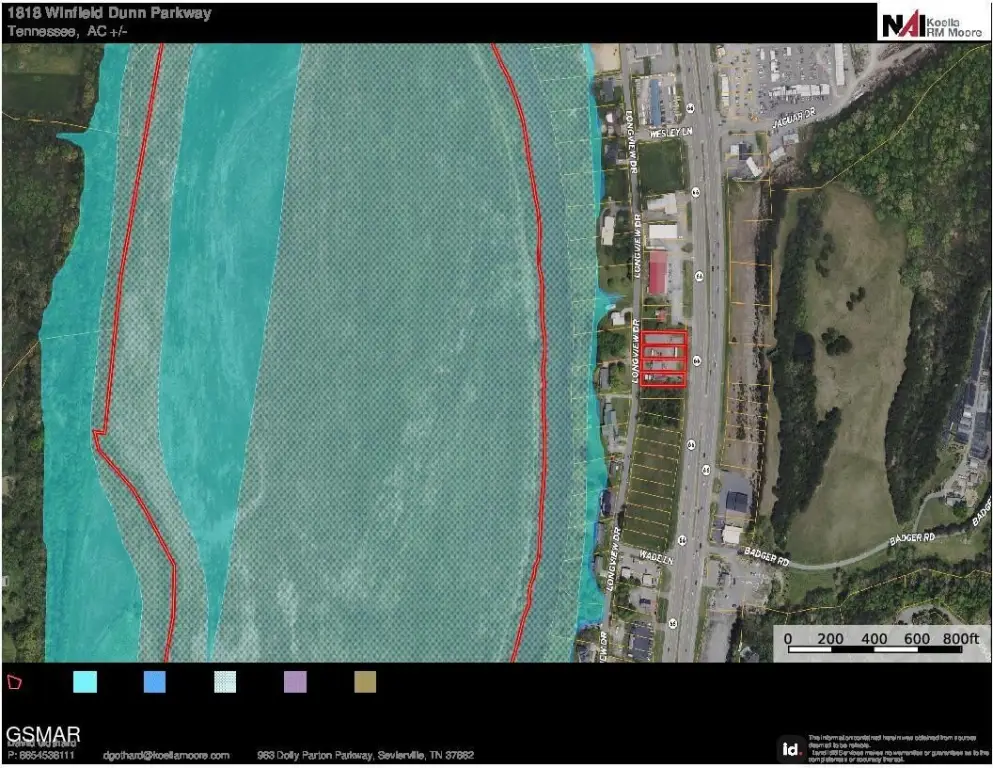This screenshot has width=993, height=768.
Task: Click the red-outlined subject parcels
Action: 663,358
